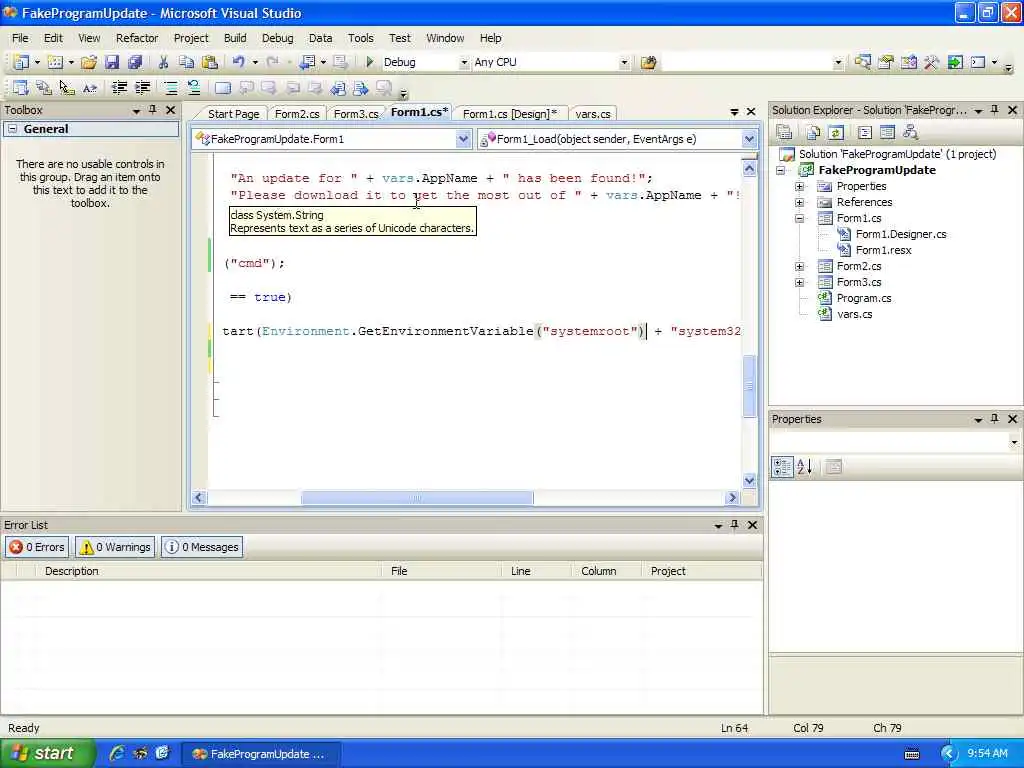Toggle auto-hide pin on Properties panel
Viewport: 1024px width, 768px height.
(x=995, y=419)
